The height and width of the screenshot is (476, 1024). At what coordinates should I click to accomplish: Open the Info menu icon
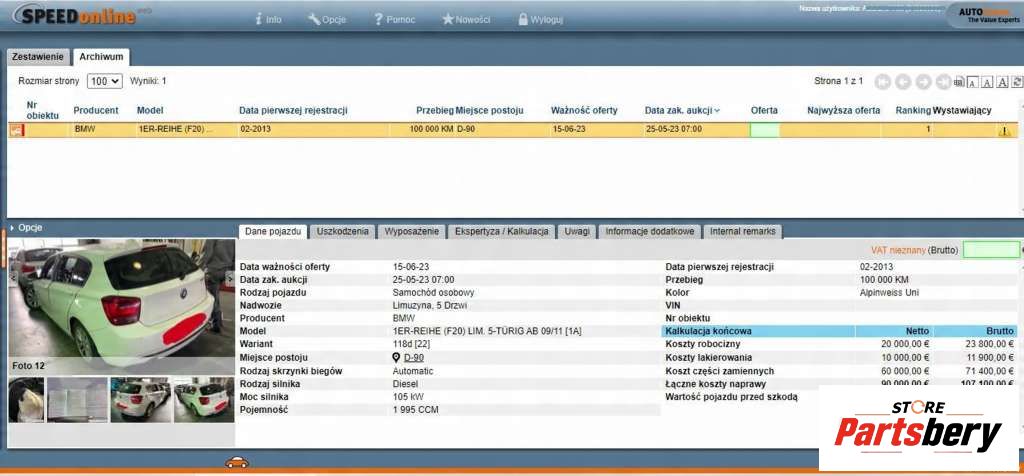click(x=259, y=20)
